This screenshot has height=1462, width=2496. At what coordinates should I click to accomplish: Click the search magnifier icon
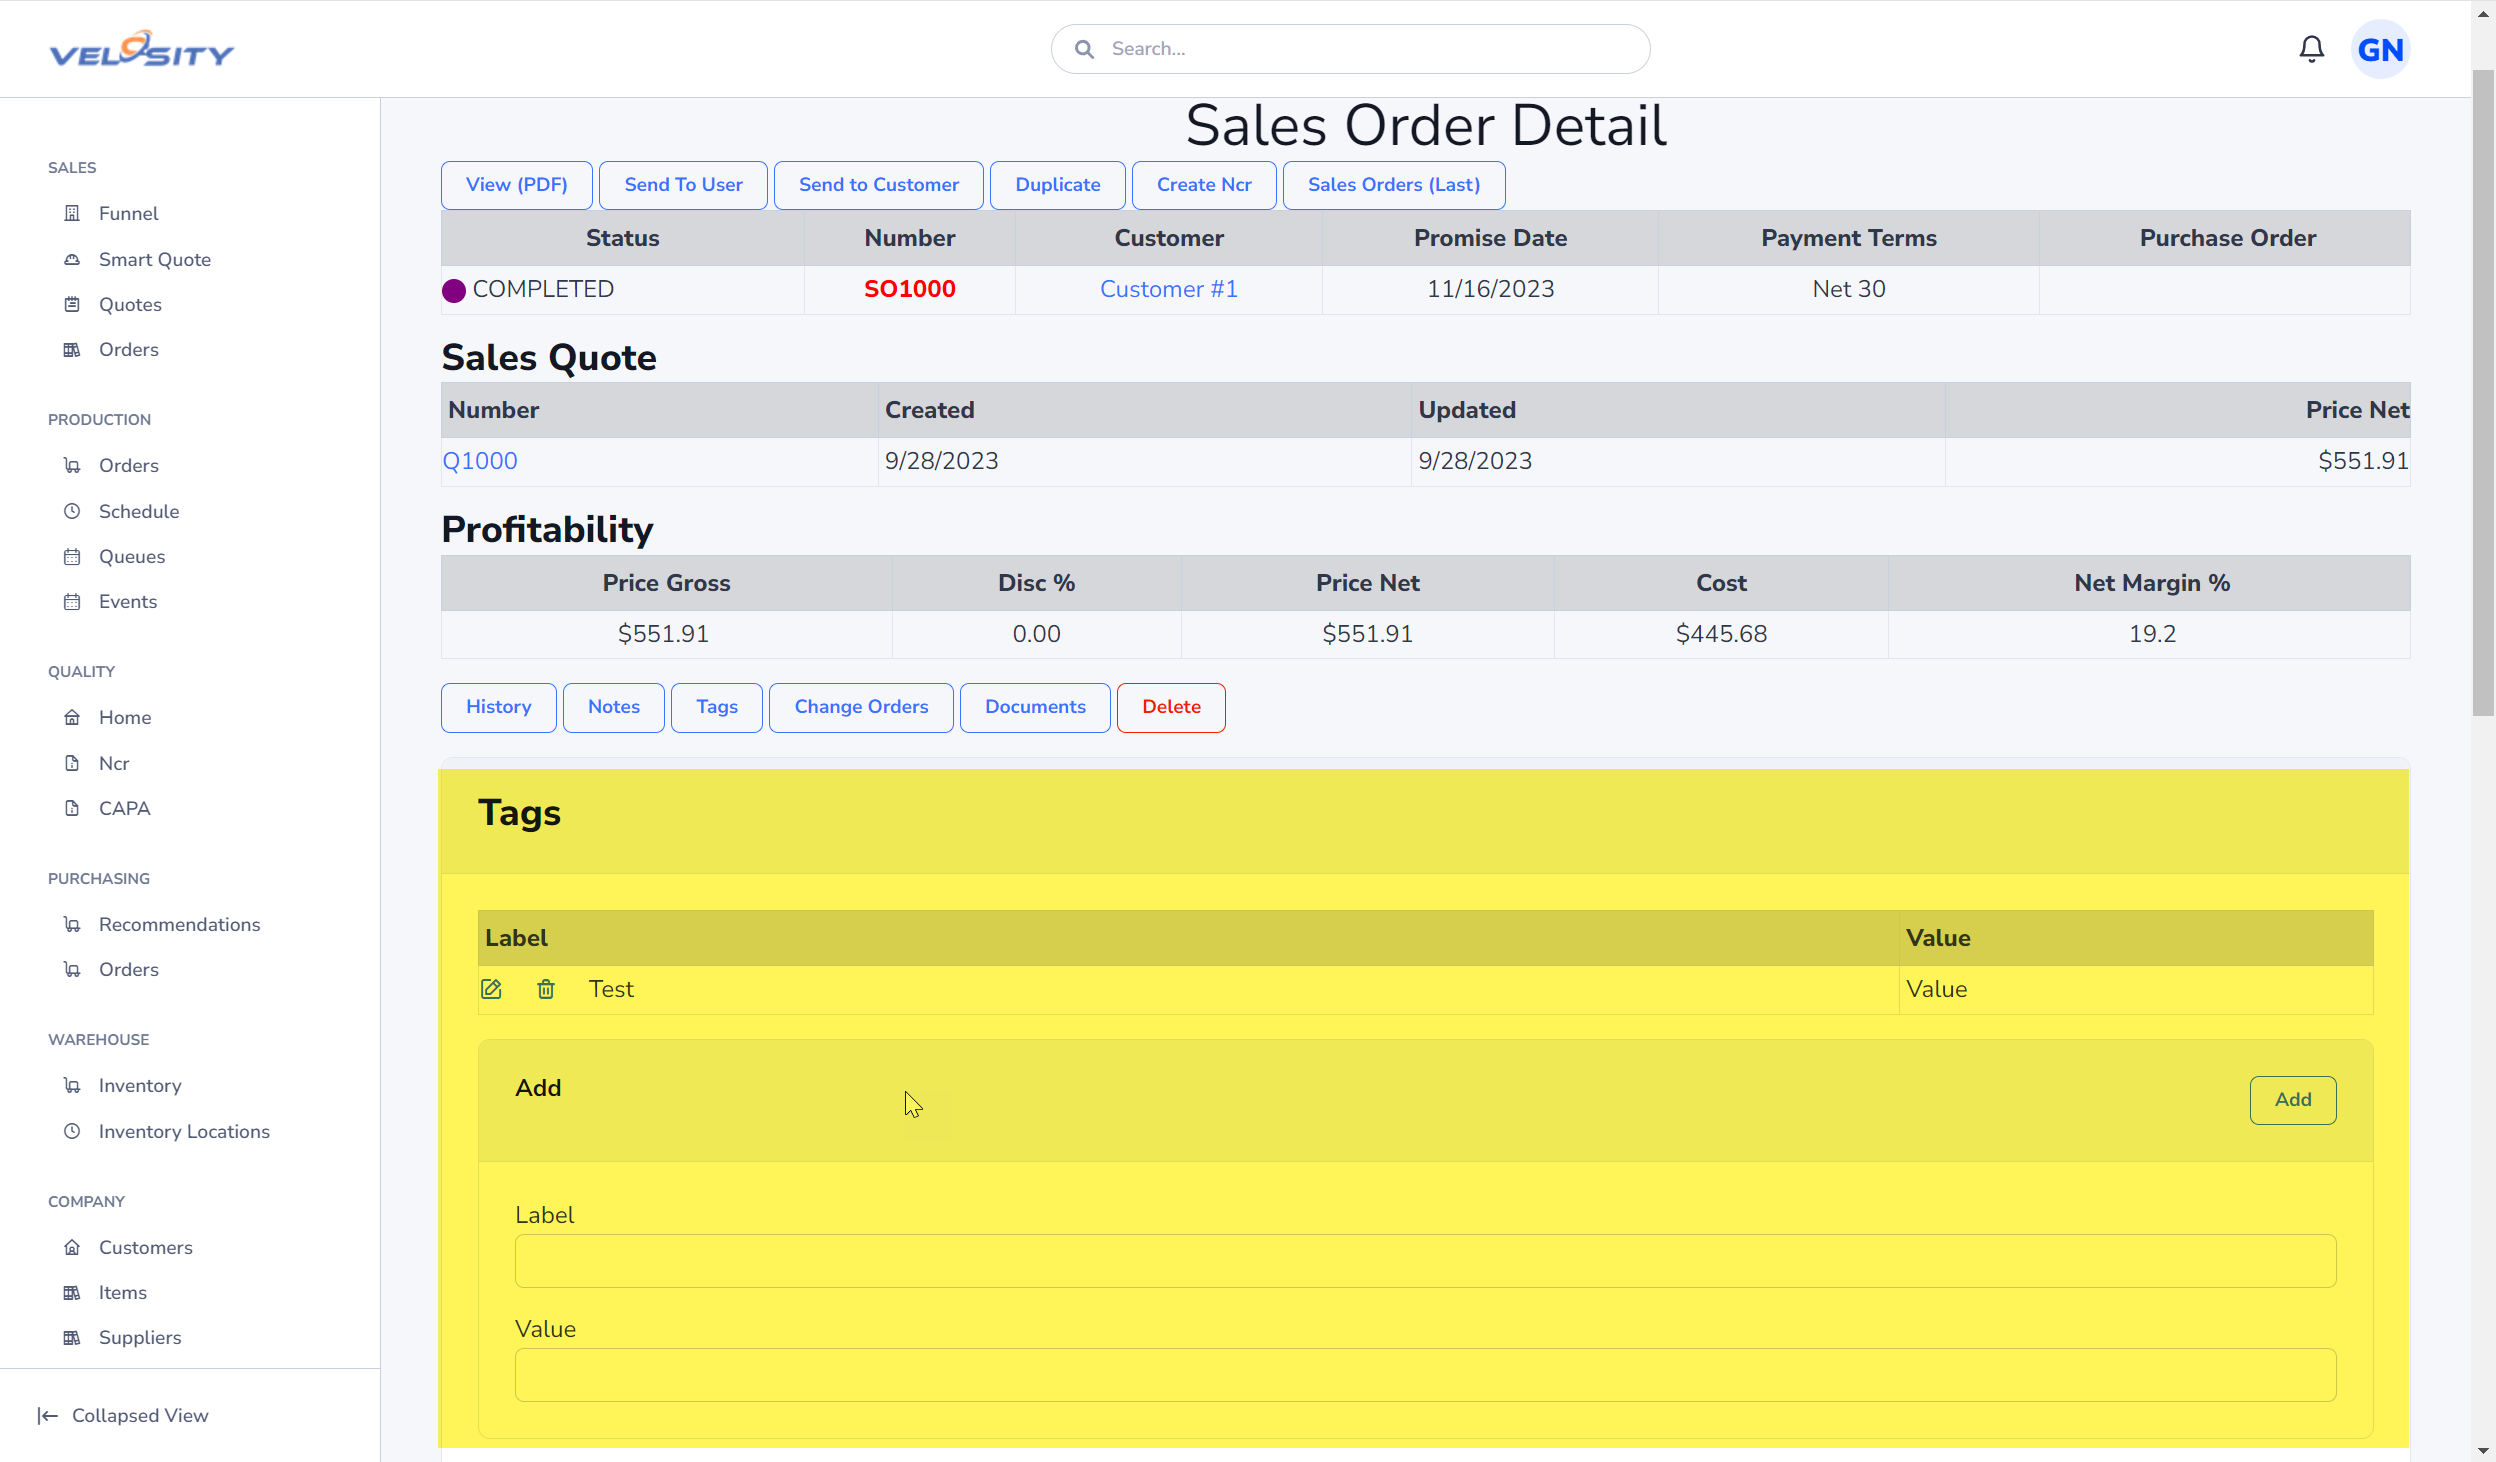[x=1084, y=49]
